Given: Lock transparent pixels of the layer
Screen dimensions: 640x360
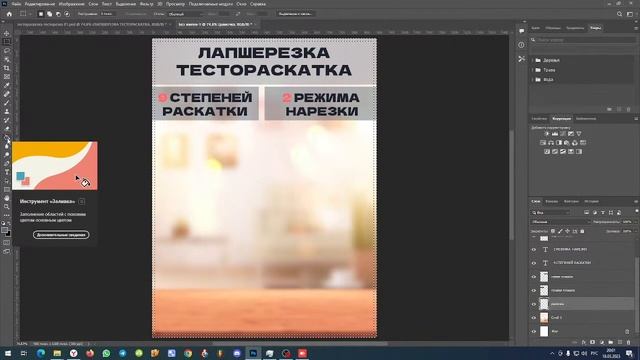Looking at the screenshot, I should click(x=553, y=231).
